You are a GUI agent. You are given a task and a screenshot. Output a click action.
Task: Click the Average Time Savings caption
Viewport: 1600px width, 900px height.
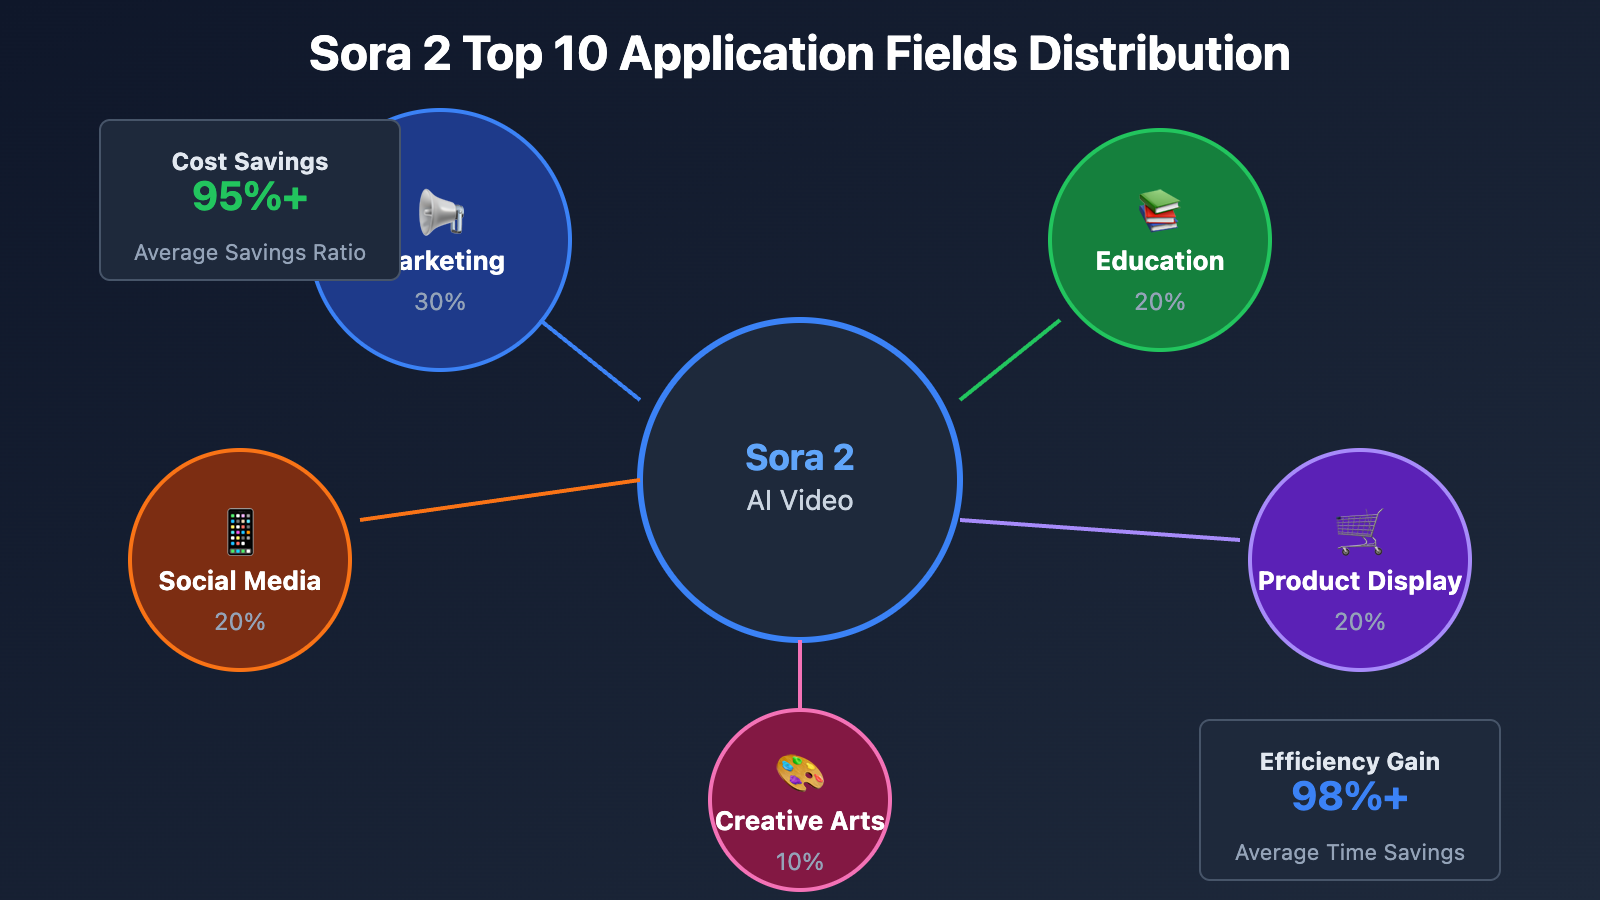pyautogui.click(x=1350, y=853)
